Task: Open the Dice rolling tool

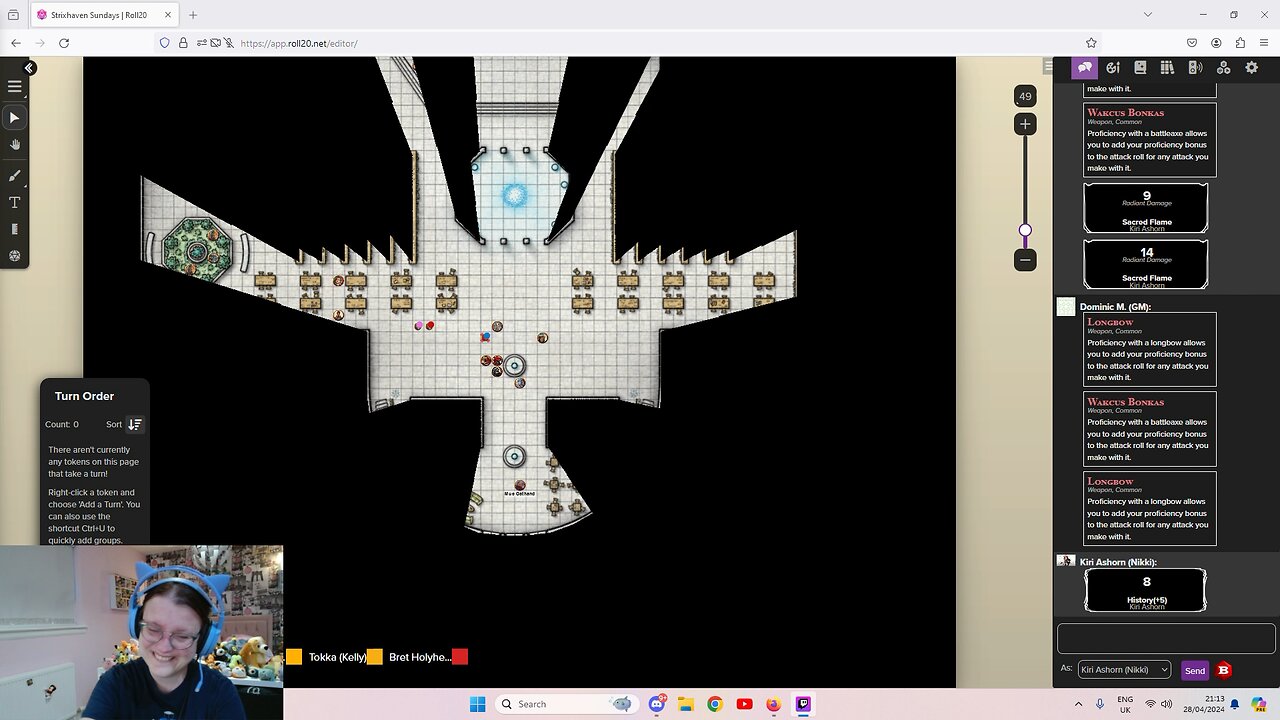Action: click(15, 256)
